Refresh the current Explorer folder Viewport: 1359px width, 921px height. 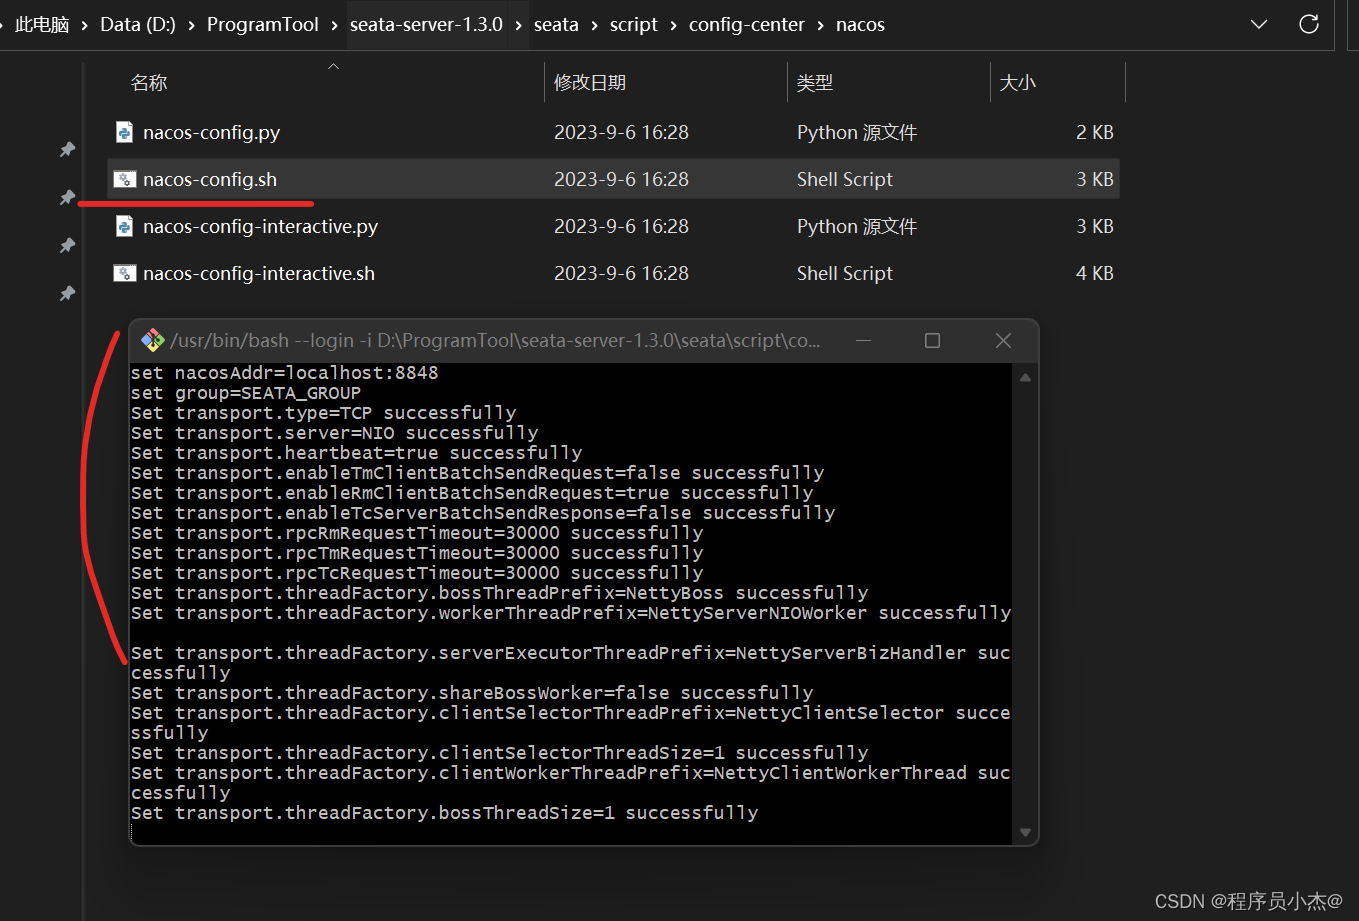click(x=1308, y=24)
